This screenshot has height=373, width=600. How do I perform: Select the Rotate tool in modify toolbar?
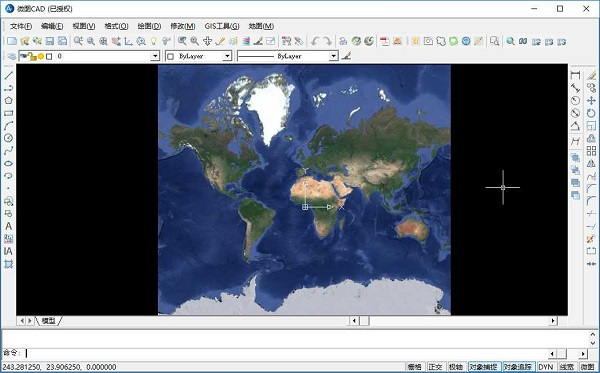pos(591,113)
